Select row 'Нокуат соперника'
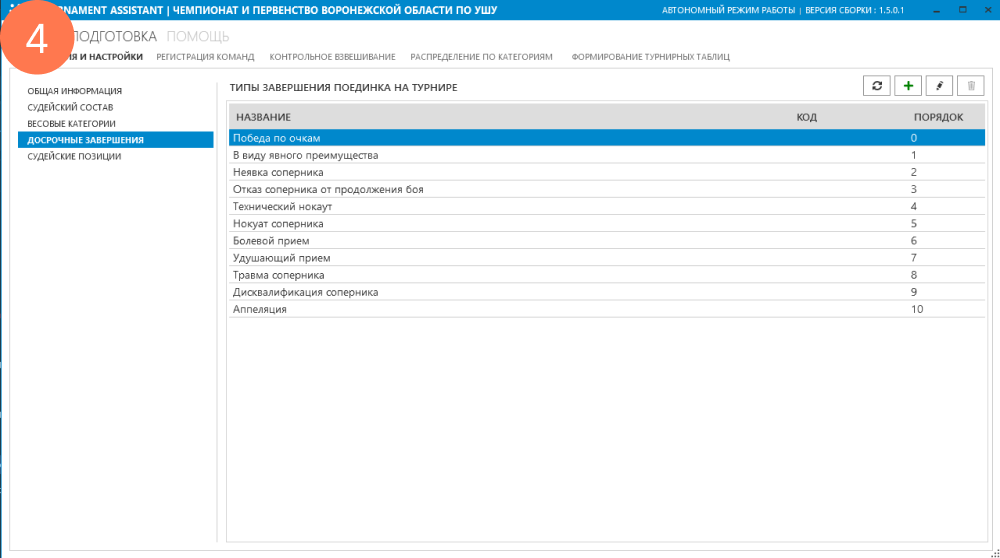This screenshot has height=558, width=1000. (x=607, y=224)
